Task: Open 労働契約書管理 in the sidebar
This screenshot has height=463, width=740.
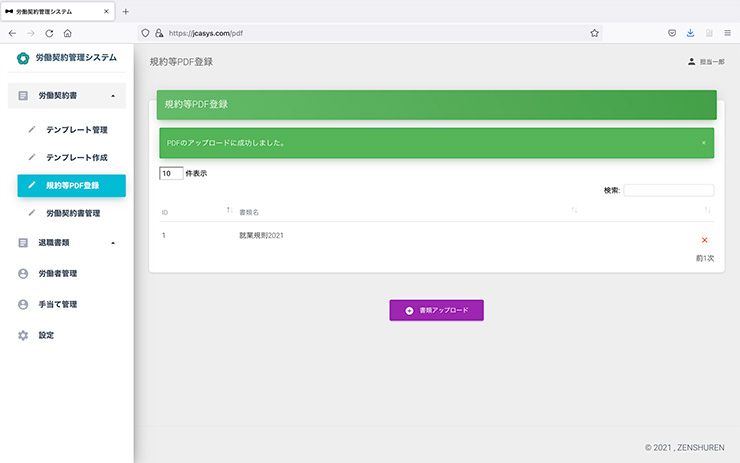Action: tap(73, 213)
